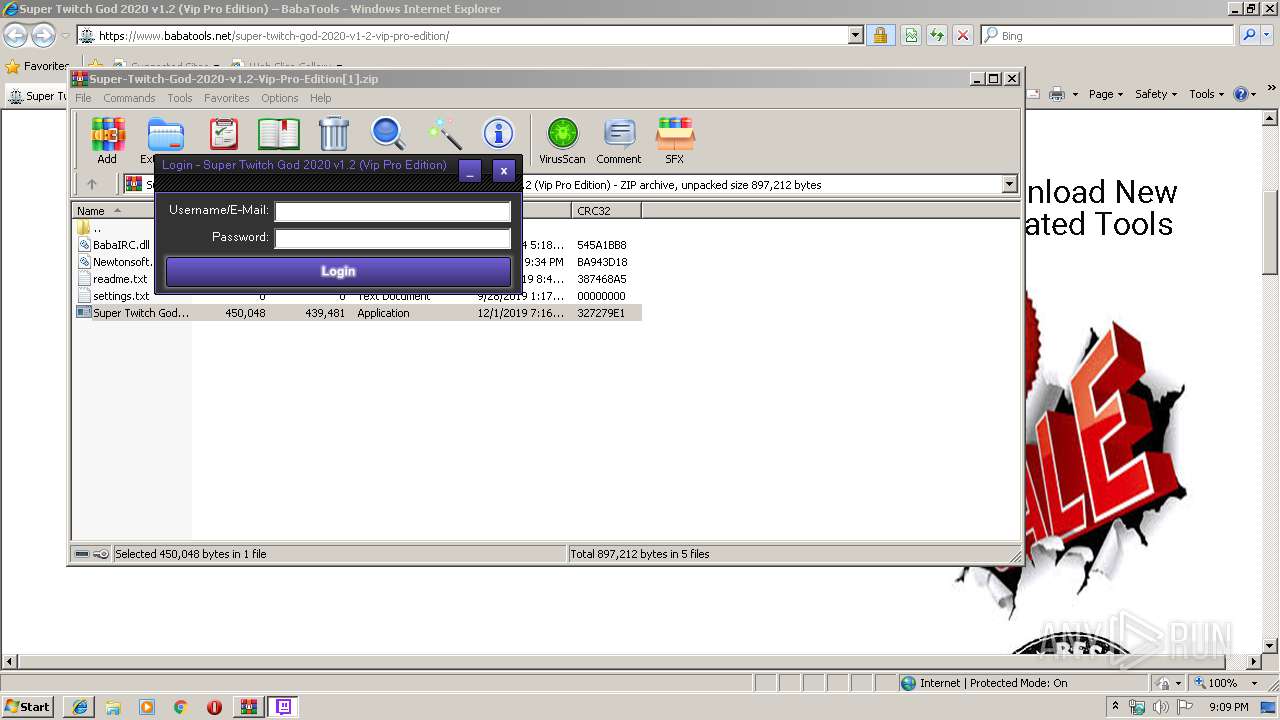Click the WinRAR Add toolbar icon
Viewport: 1280px width, 720px height.
coord(107,140)
